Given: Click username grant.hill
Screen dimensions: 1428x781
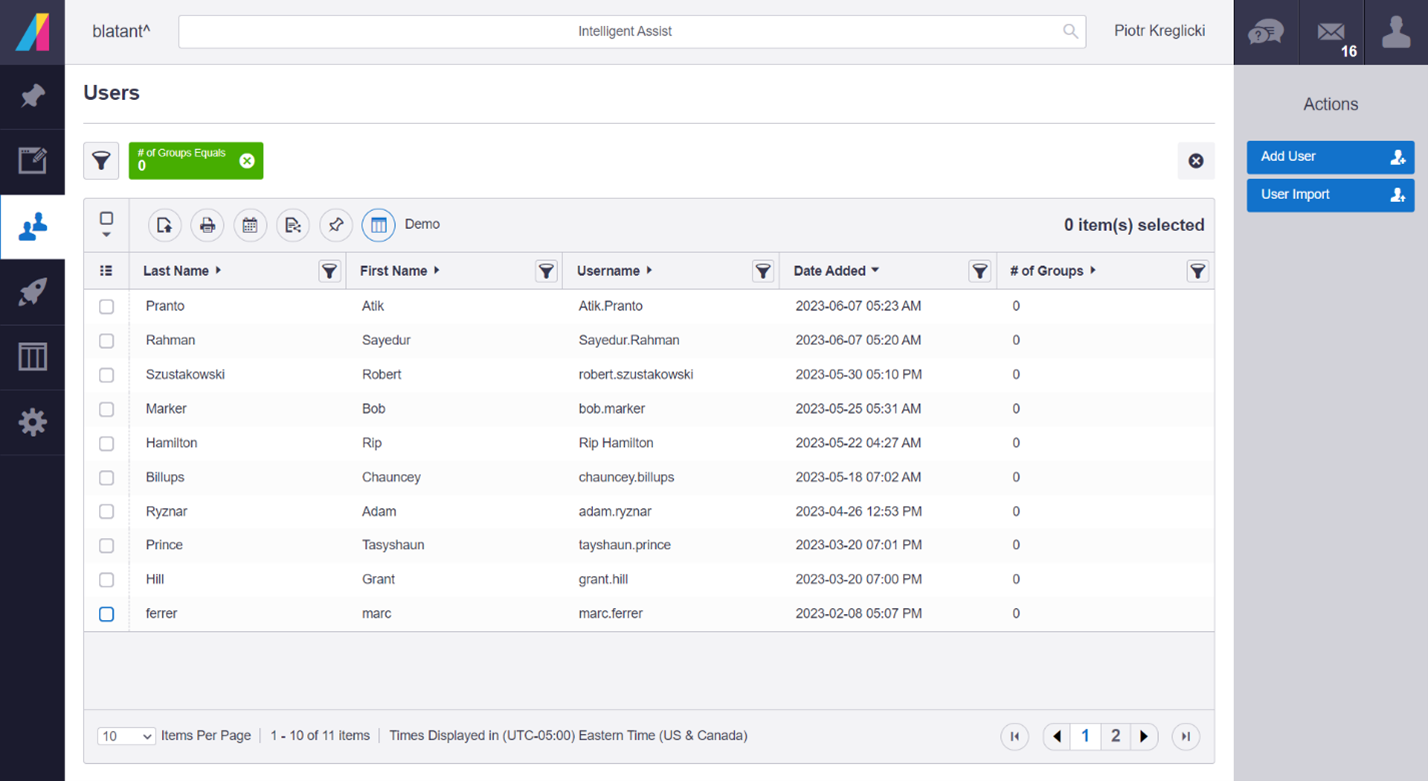Looking at the screenshot, I should tap(604, 579).
